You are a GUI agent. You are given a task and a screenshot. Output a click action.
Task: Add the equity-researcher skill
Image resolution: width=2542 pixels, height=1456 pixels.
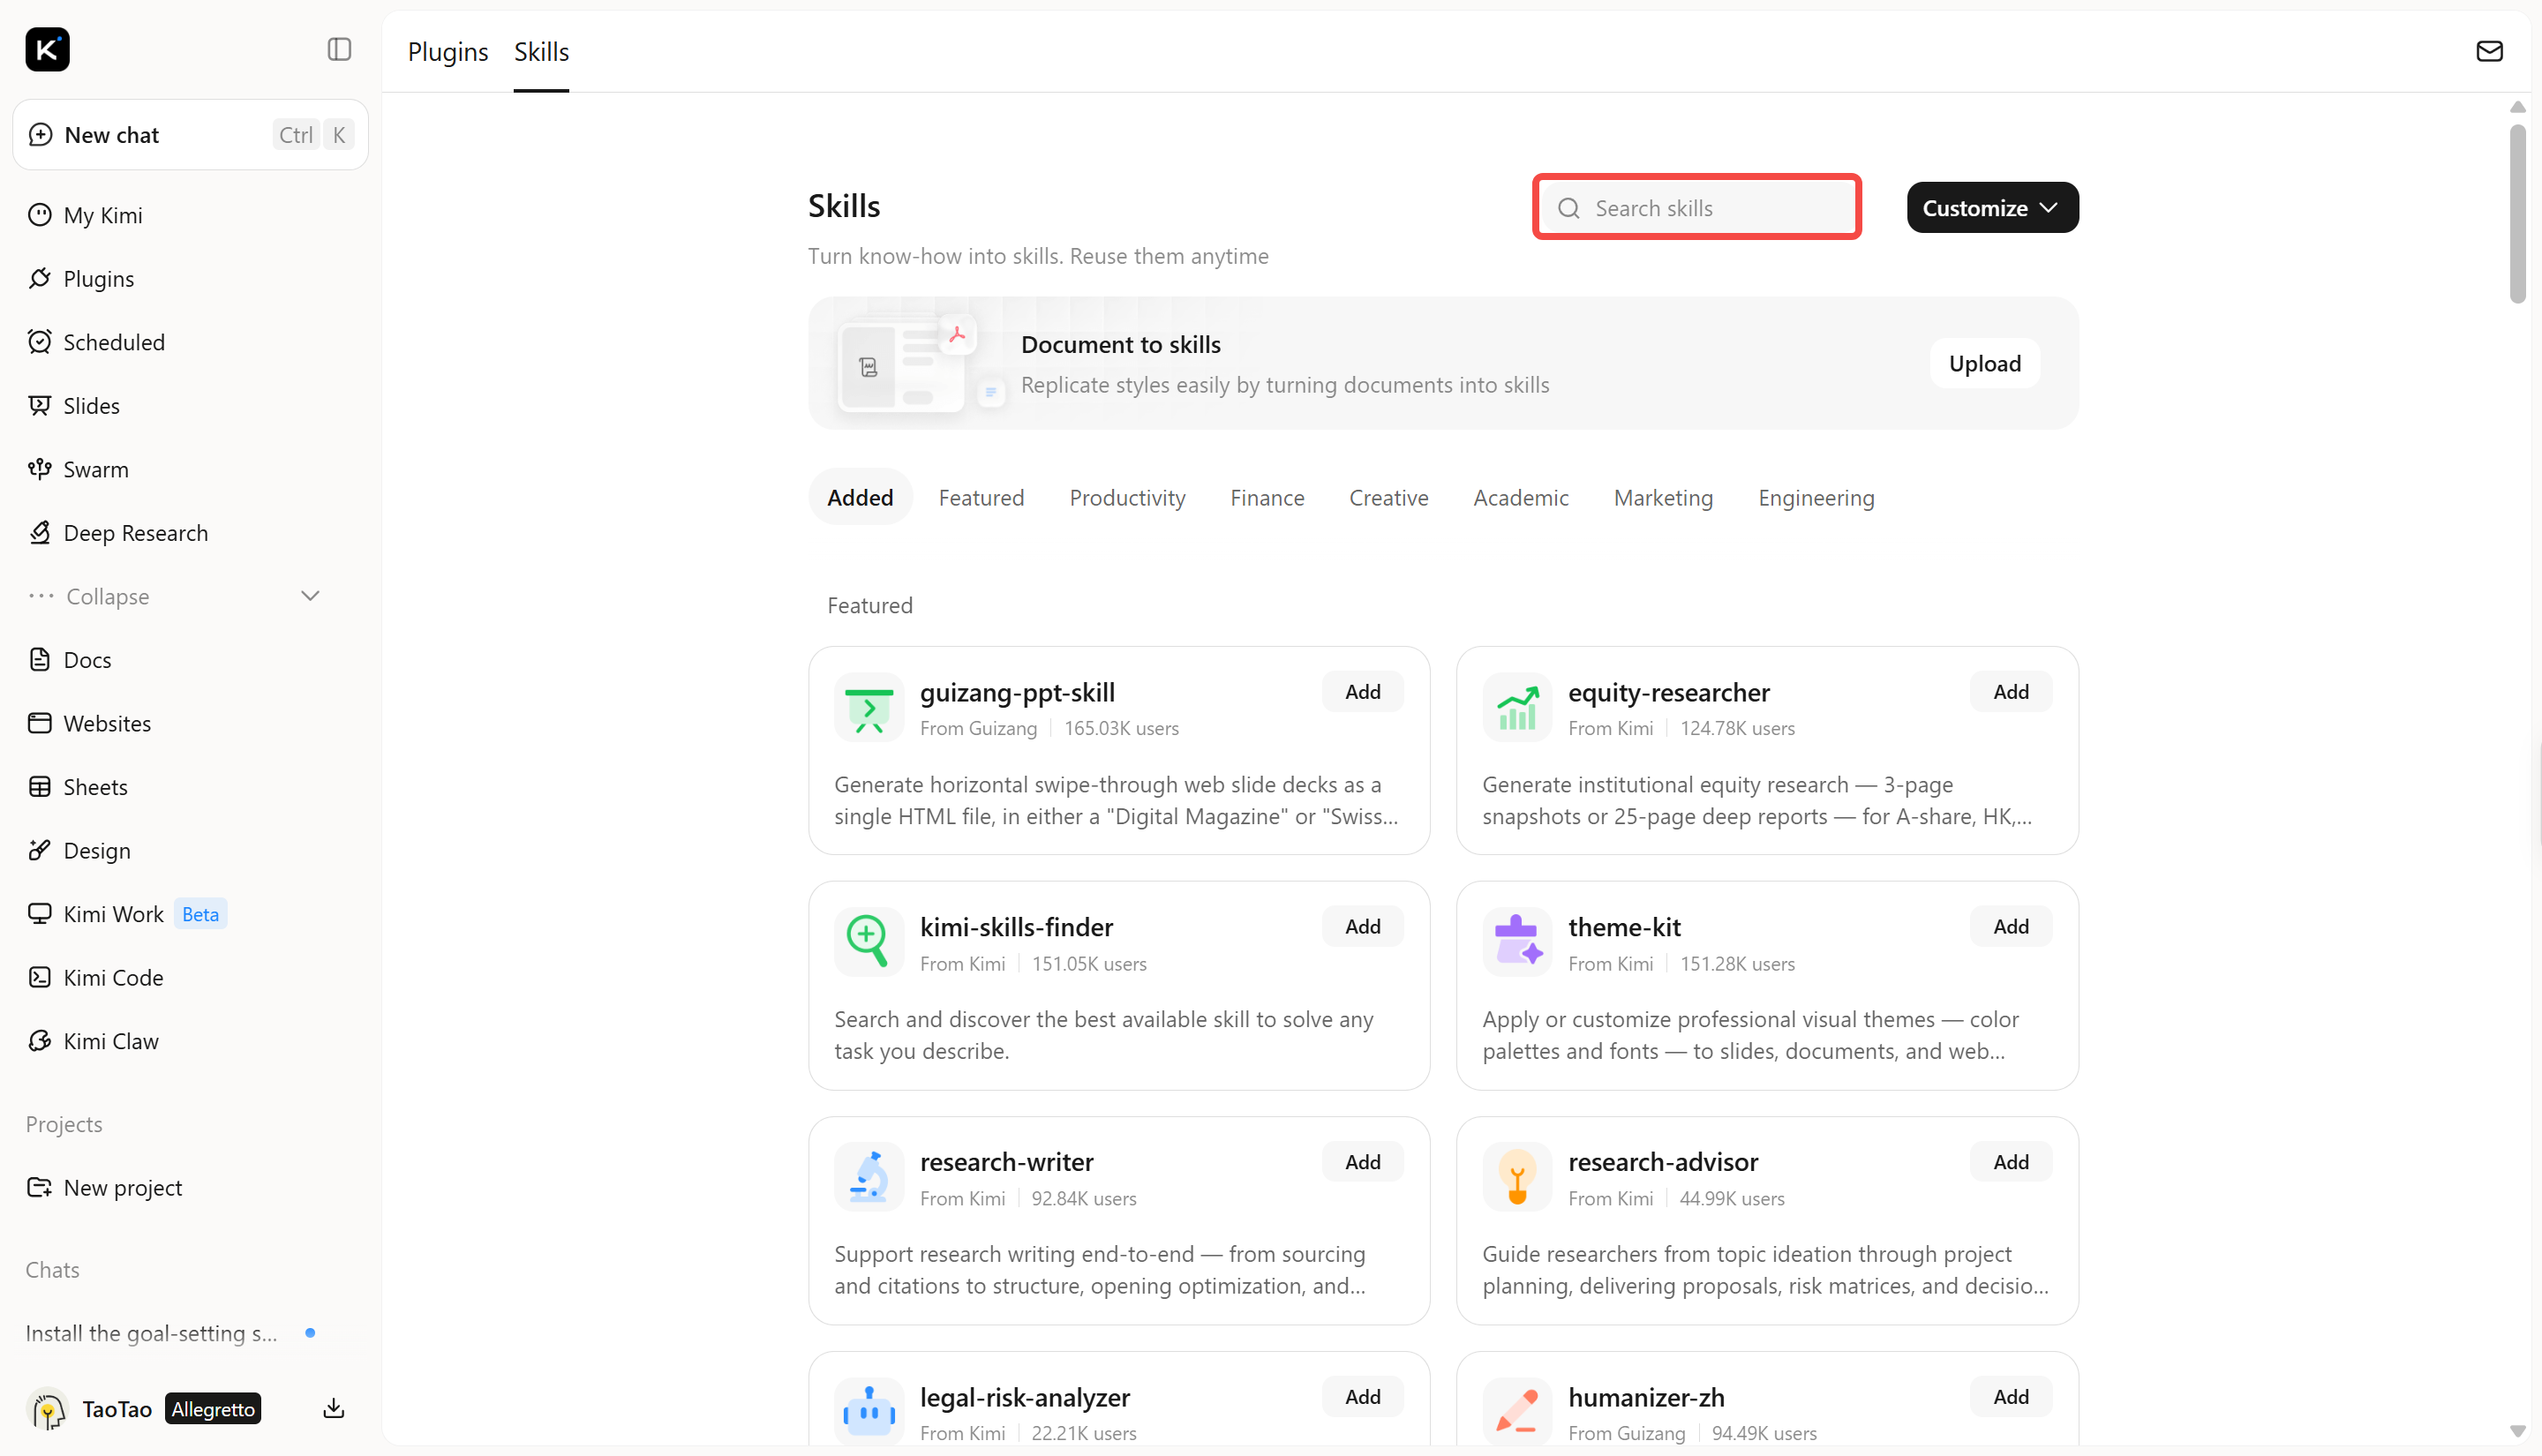2010,692
